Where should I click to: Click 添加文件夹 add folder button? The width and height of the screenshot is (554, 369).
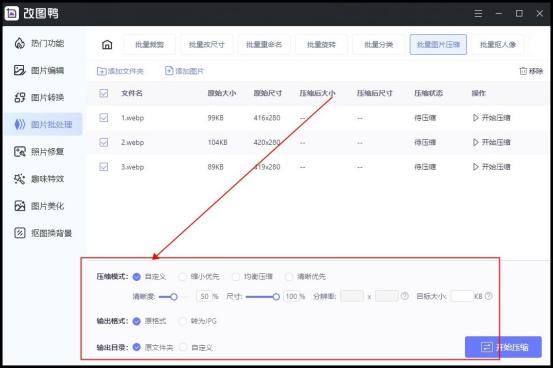click(120, 71)
